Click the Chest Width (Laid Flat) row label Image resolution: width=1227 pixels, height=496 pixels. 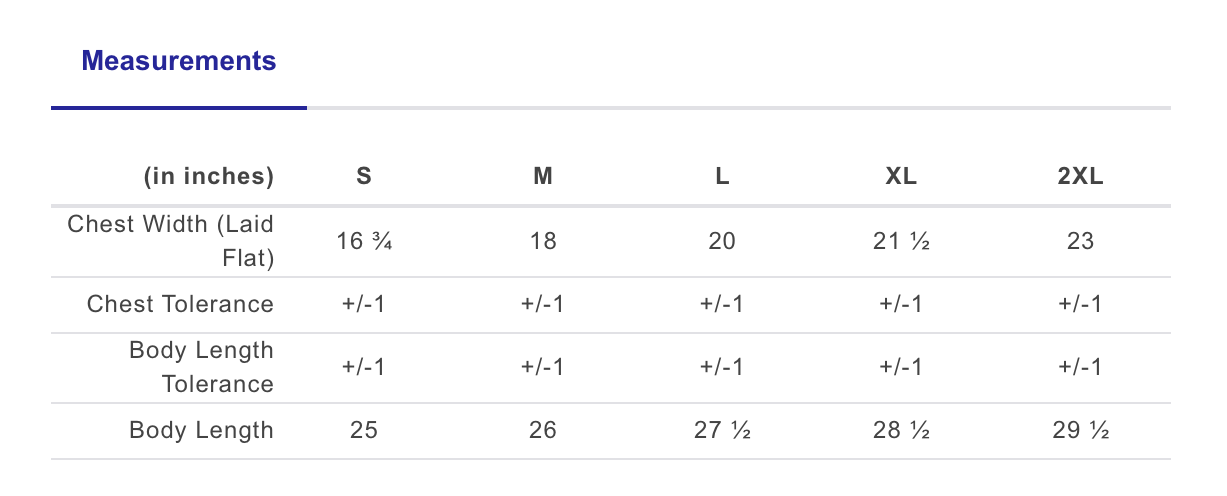(171, 241)
